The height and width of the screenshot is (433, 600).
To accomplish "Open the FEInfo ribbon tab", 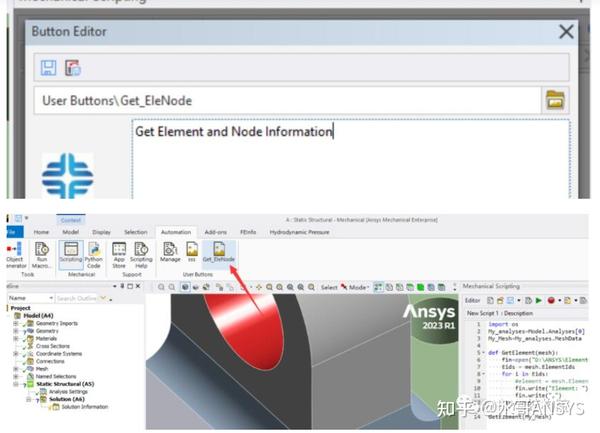I will pos(248,232).
